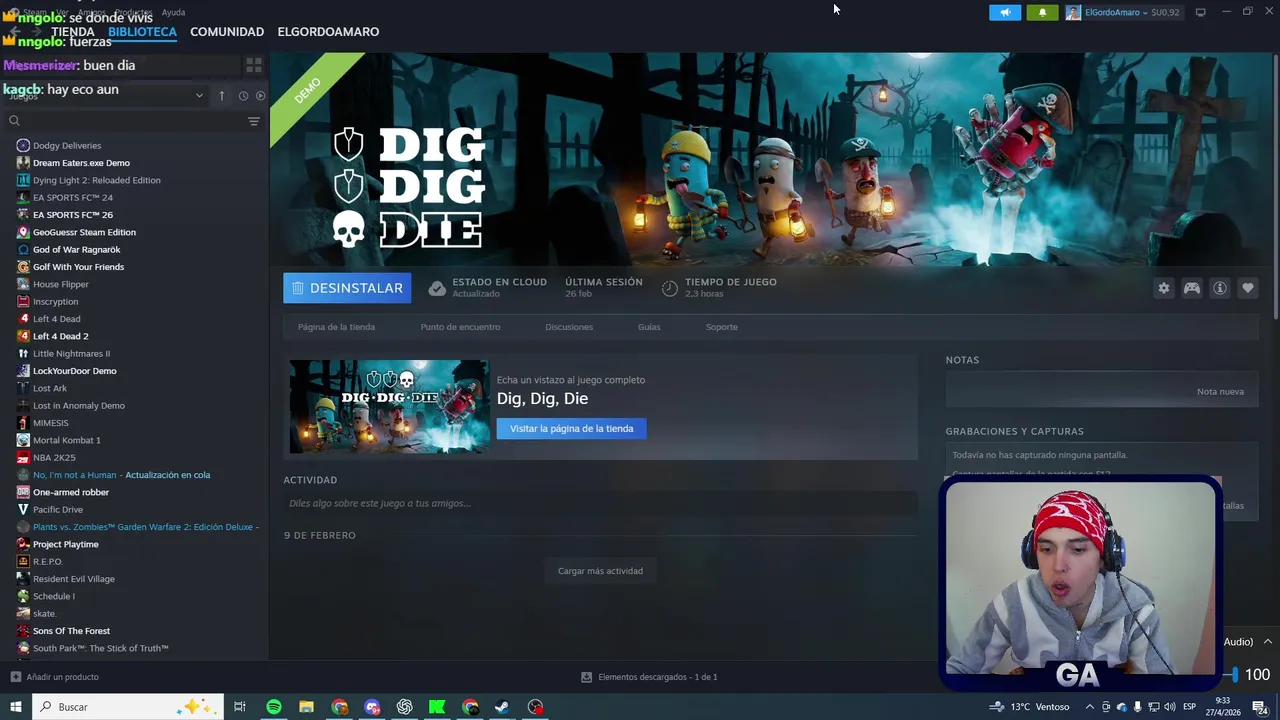Open Elementos descargados status link
The width and height of the screenshot is (1280, 720).
[x=657, y=677]
